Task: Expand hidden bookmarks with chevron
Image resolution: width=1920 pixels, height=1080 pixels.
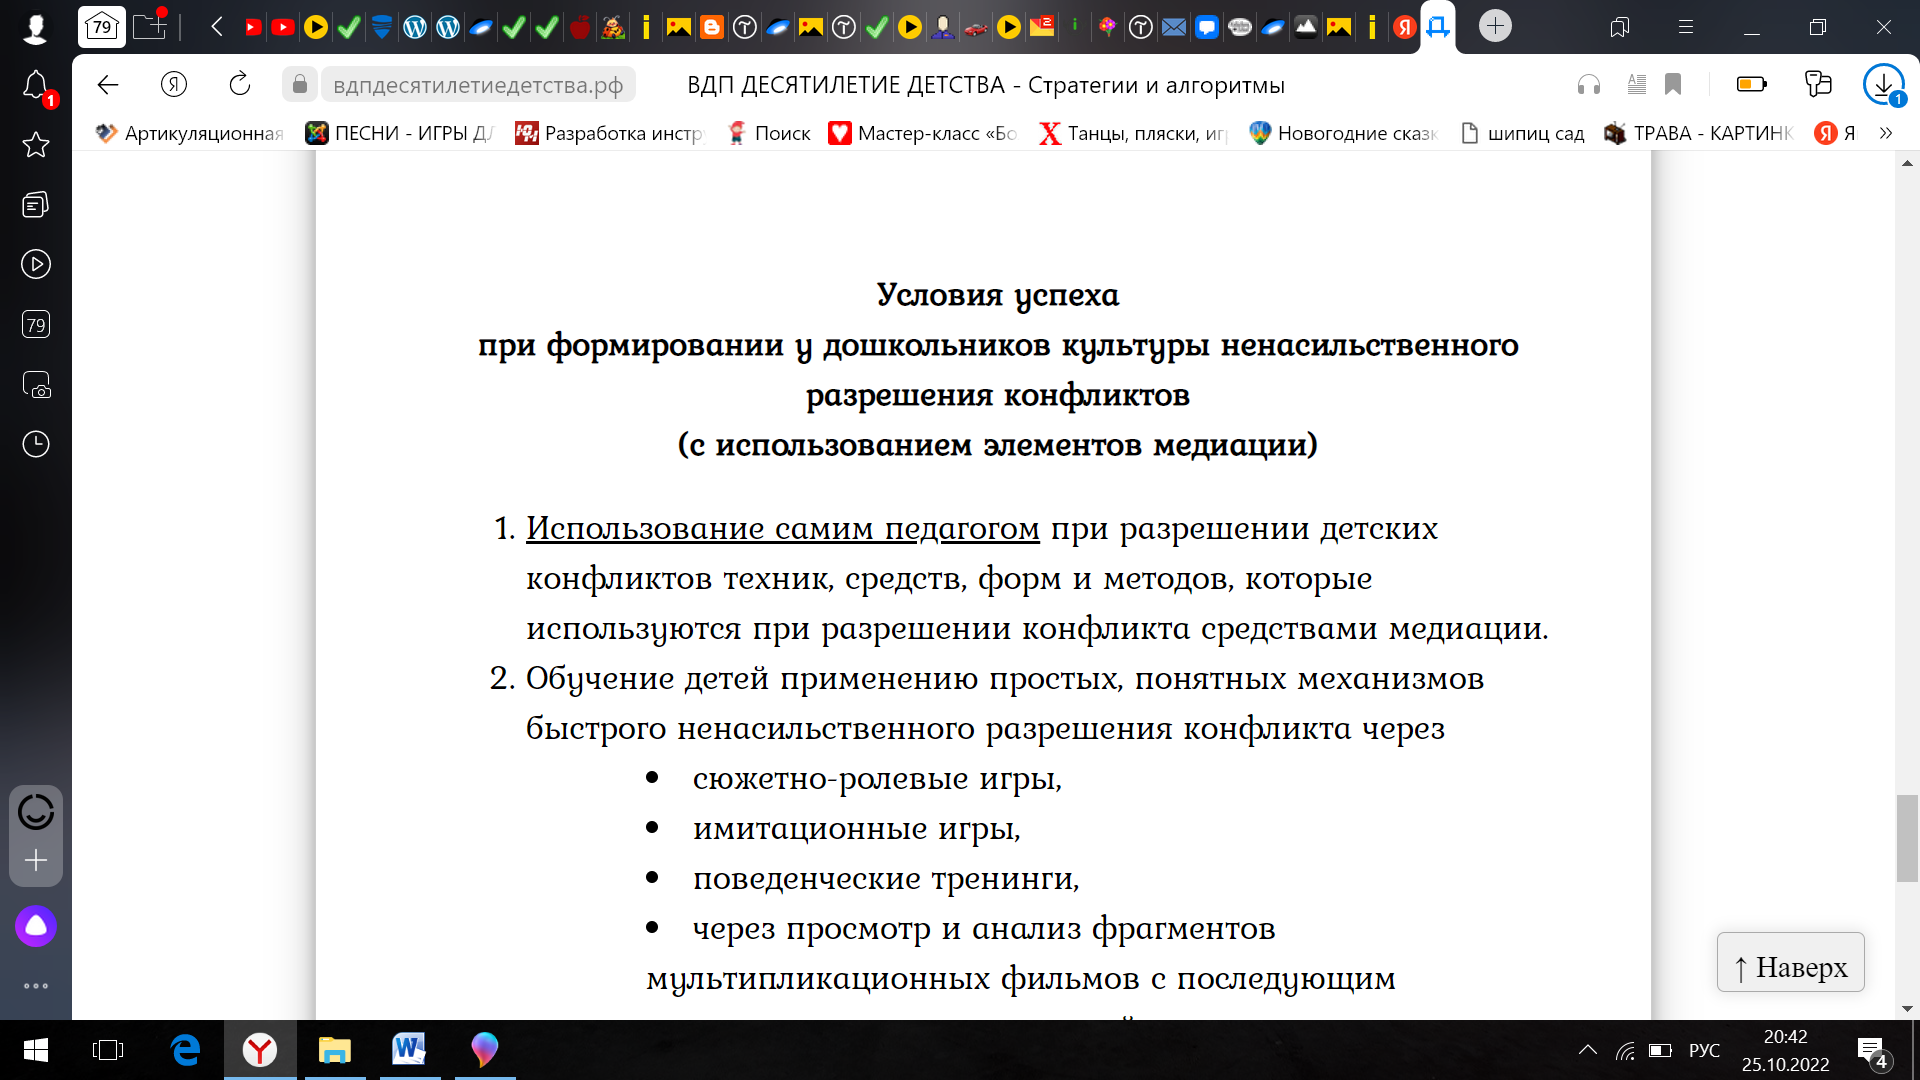Action: coord(1886,133)
